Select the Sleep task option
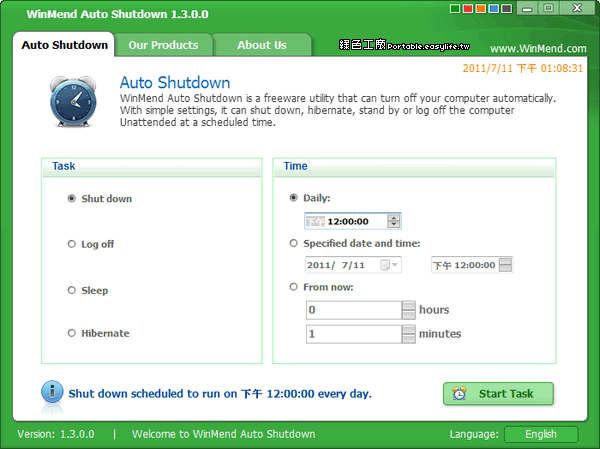600x449 pixels. tap(88, 290)
